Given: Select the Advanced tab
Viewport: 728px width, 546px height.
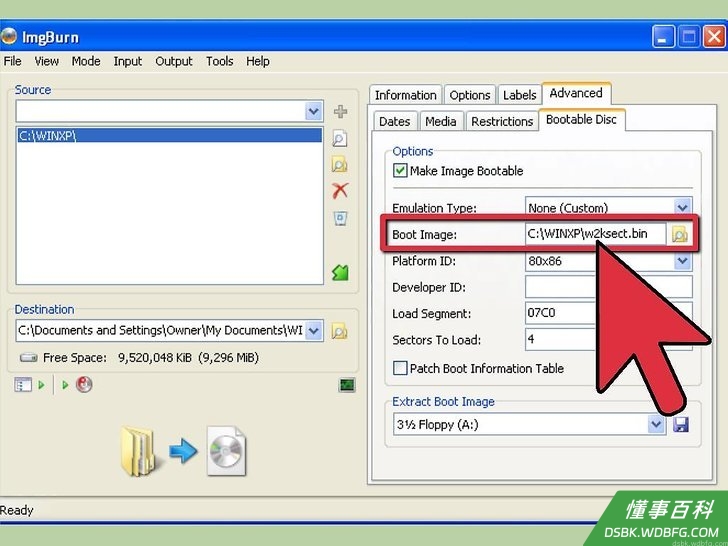Looking at the screenshot, I should click(x=576, y=93).
